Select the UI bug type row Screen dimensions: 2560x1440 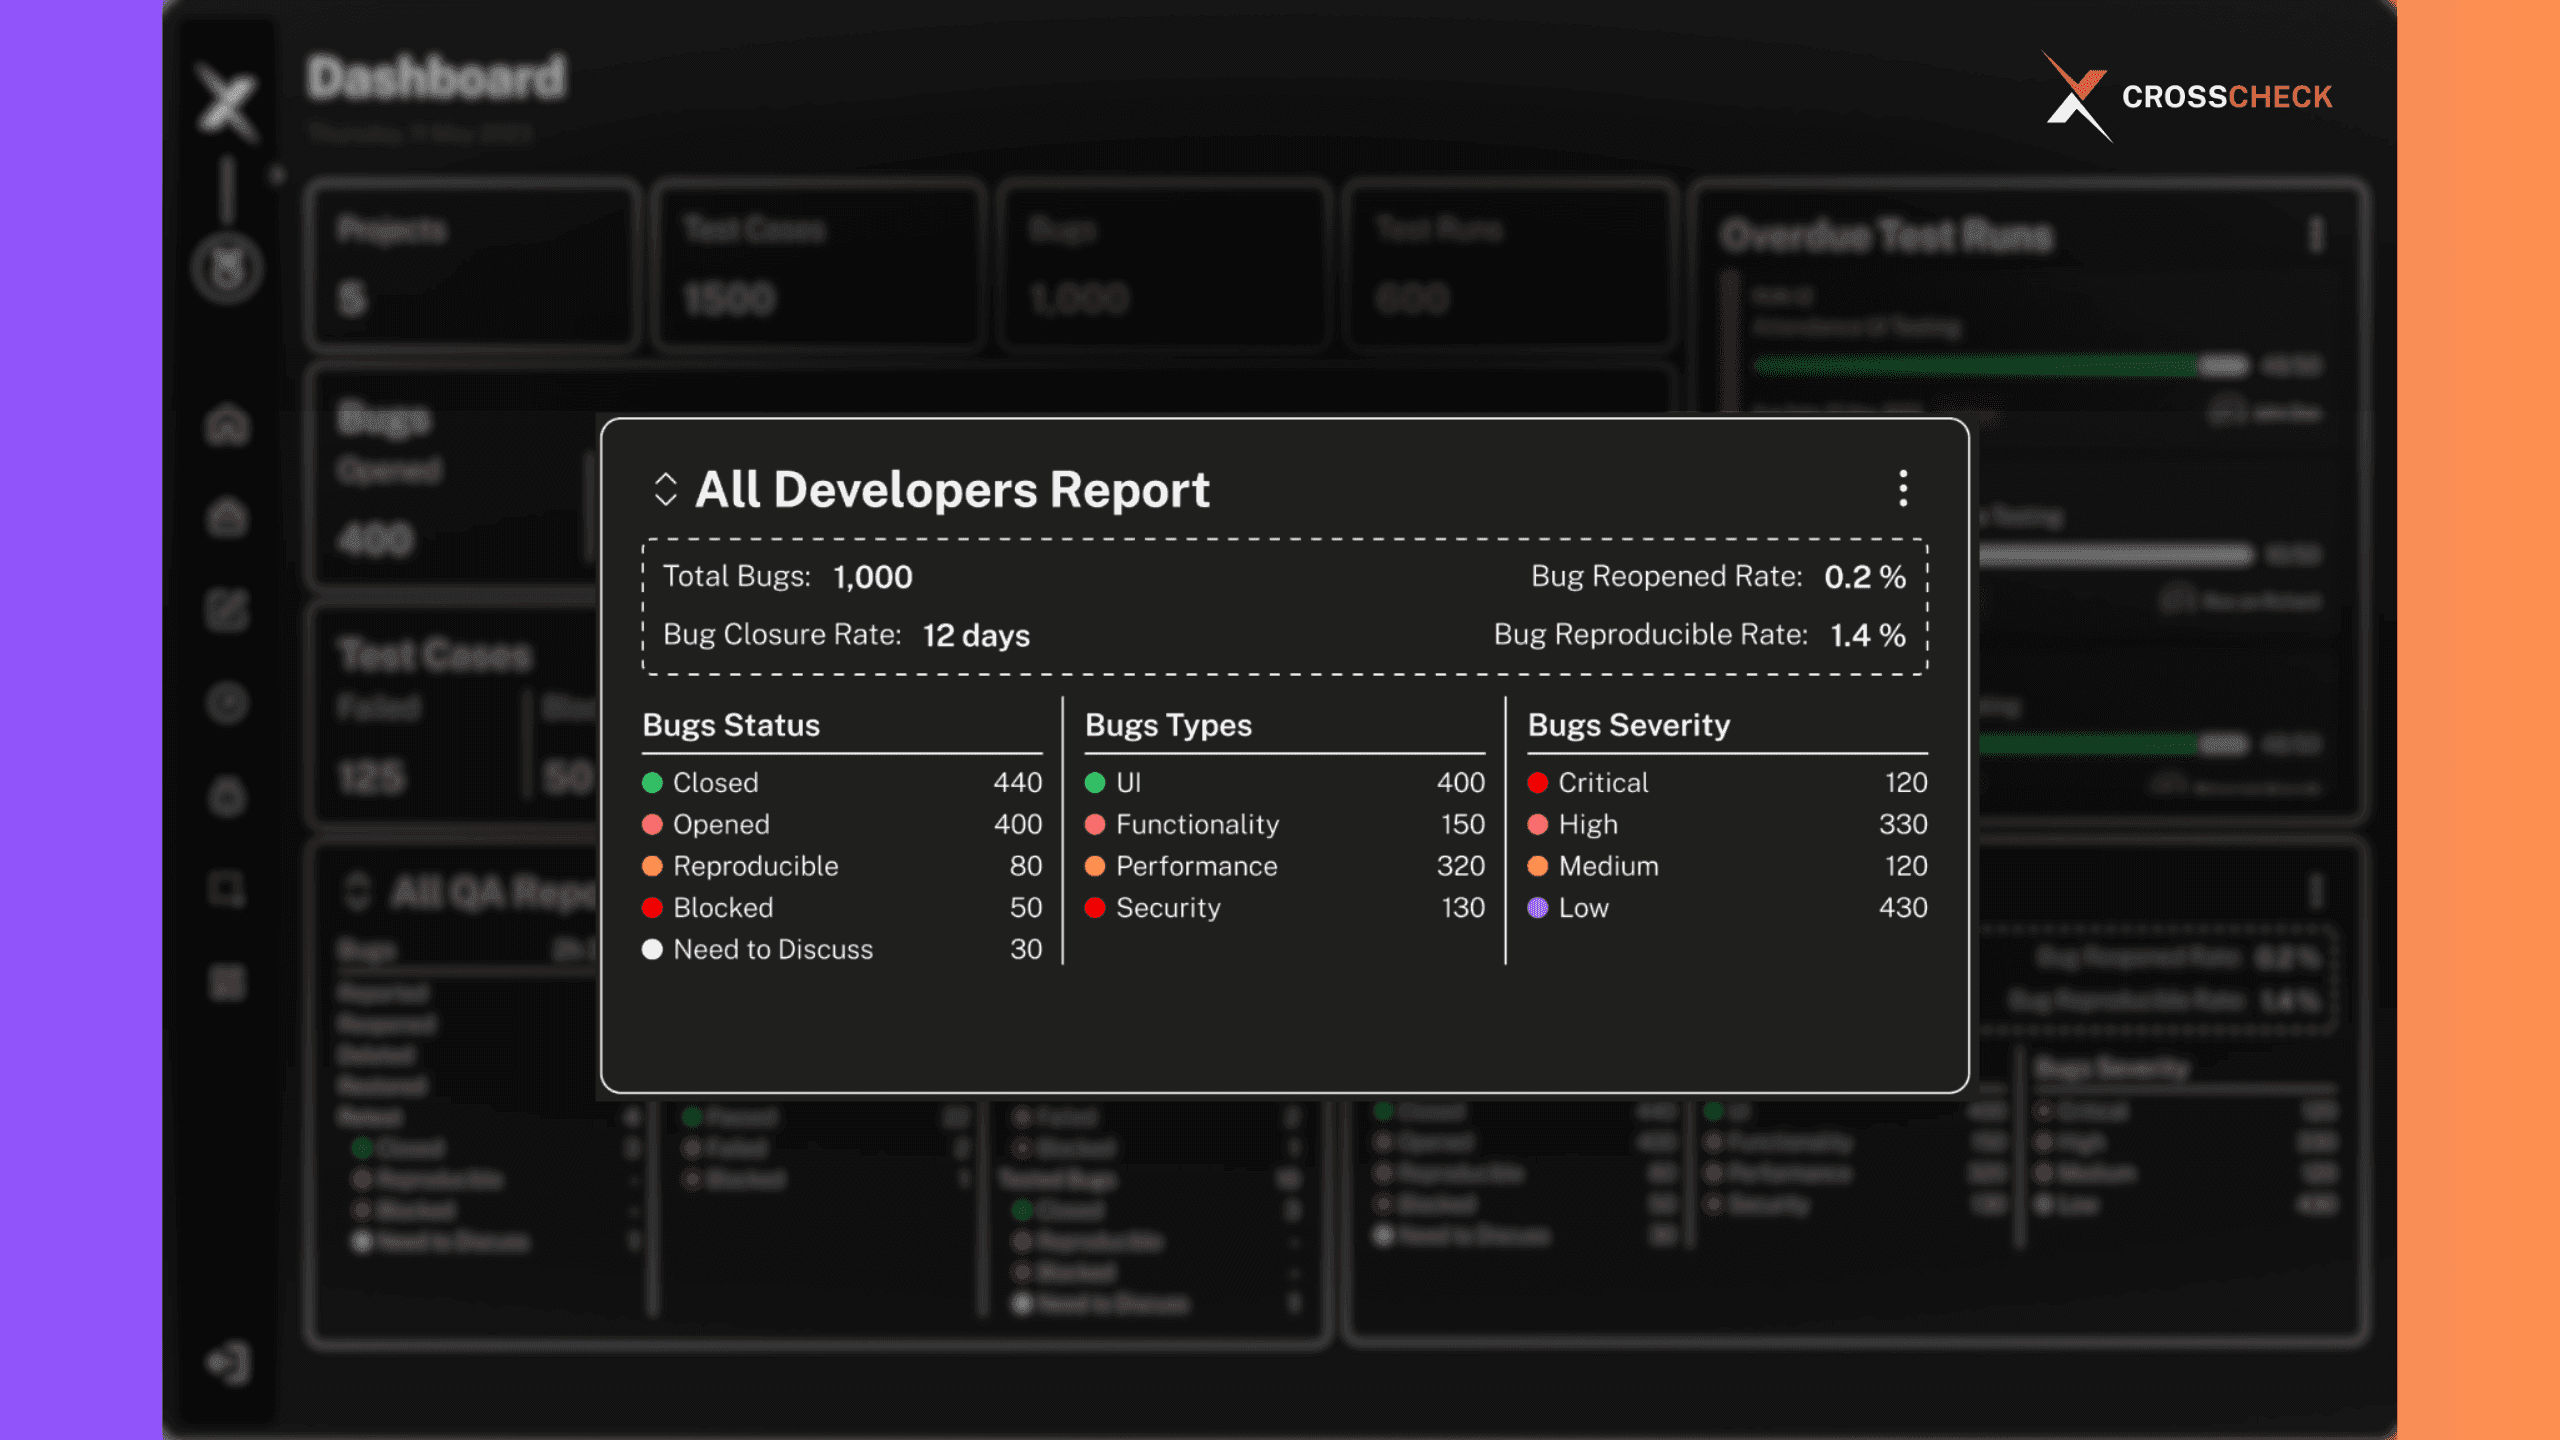click(1285, 782)
